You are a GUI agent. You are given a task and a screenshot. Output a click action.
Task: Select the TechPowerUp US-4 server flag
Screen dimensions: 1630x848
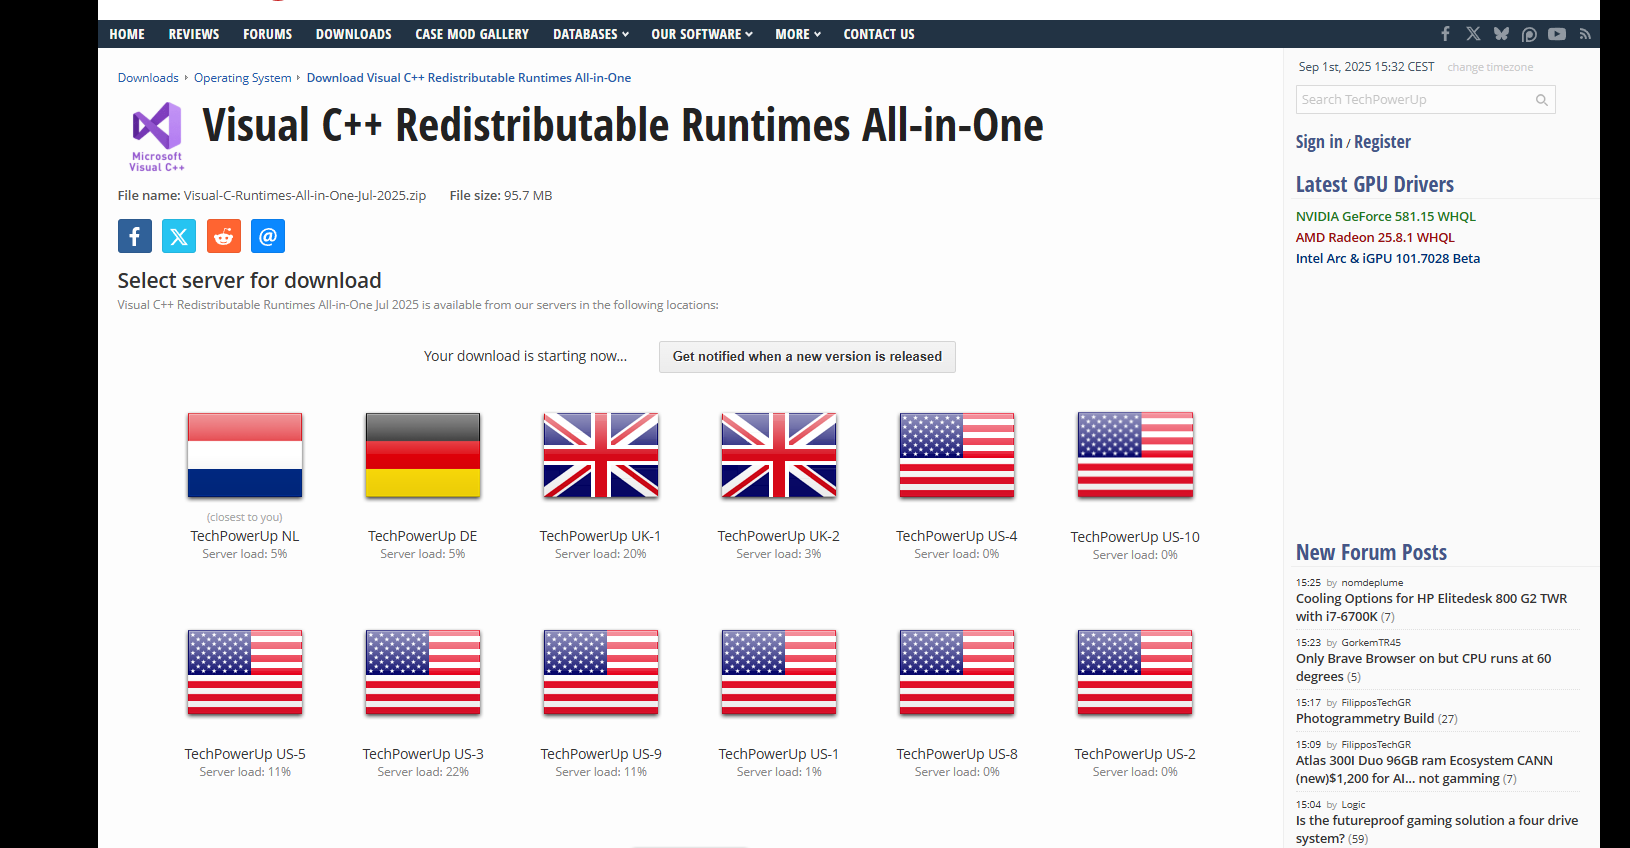tap(957, 455)
